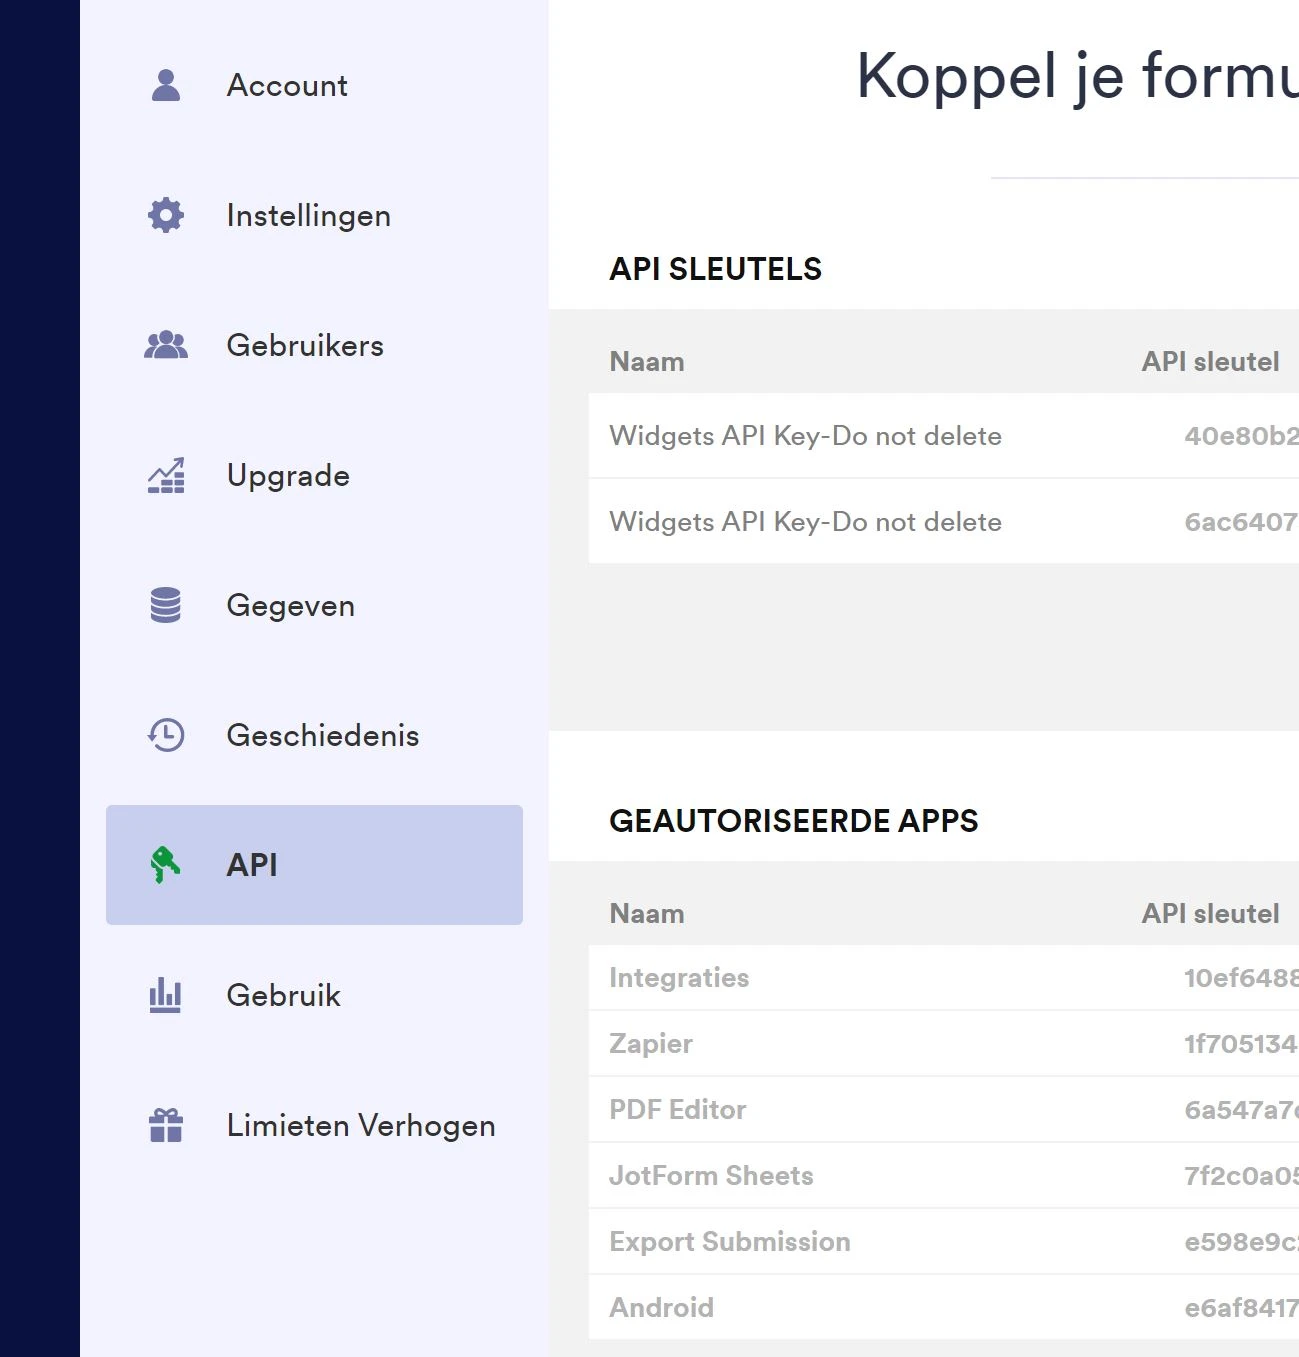Select the API sleutel column header
Viewport: 1299px width, 1357px height.
pos(1209,361)
